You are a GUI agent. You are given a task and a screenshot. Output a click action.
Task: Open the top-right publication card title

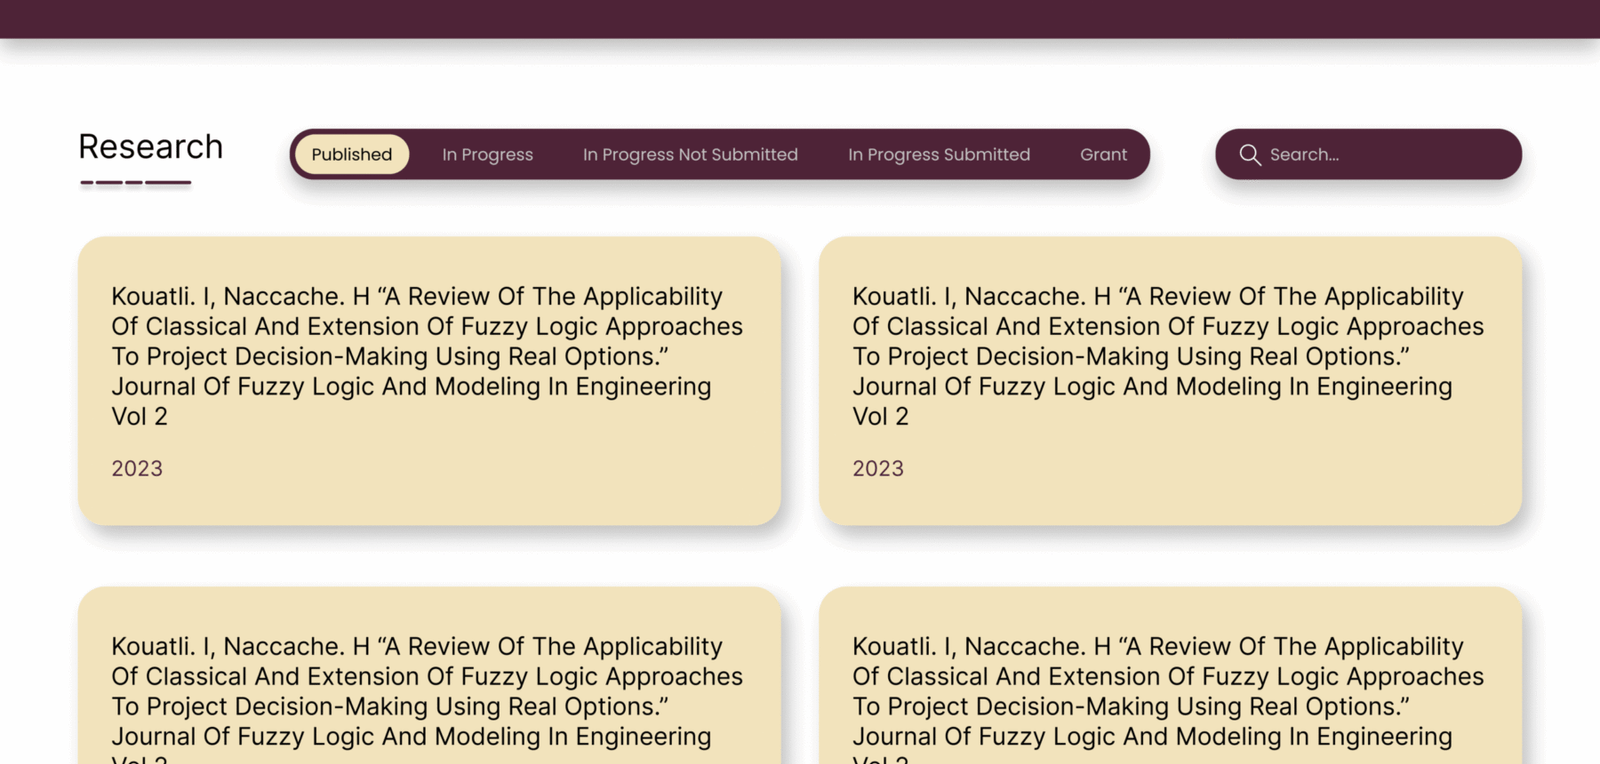point(1168,341)
